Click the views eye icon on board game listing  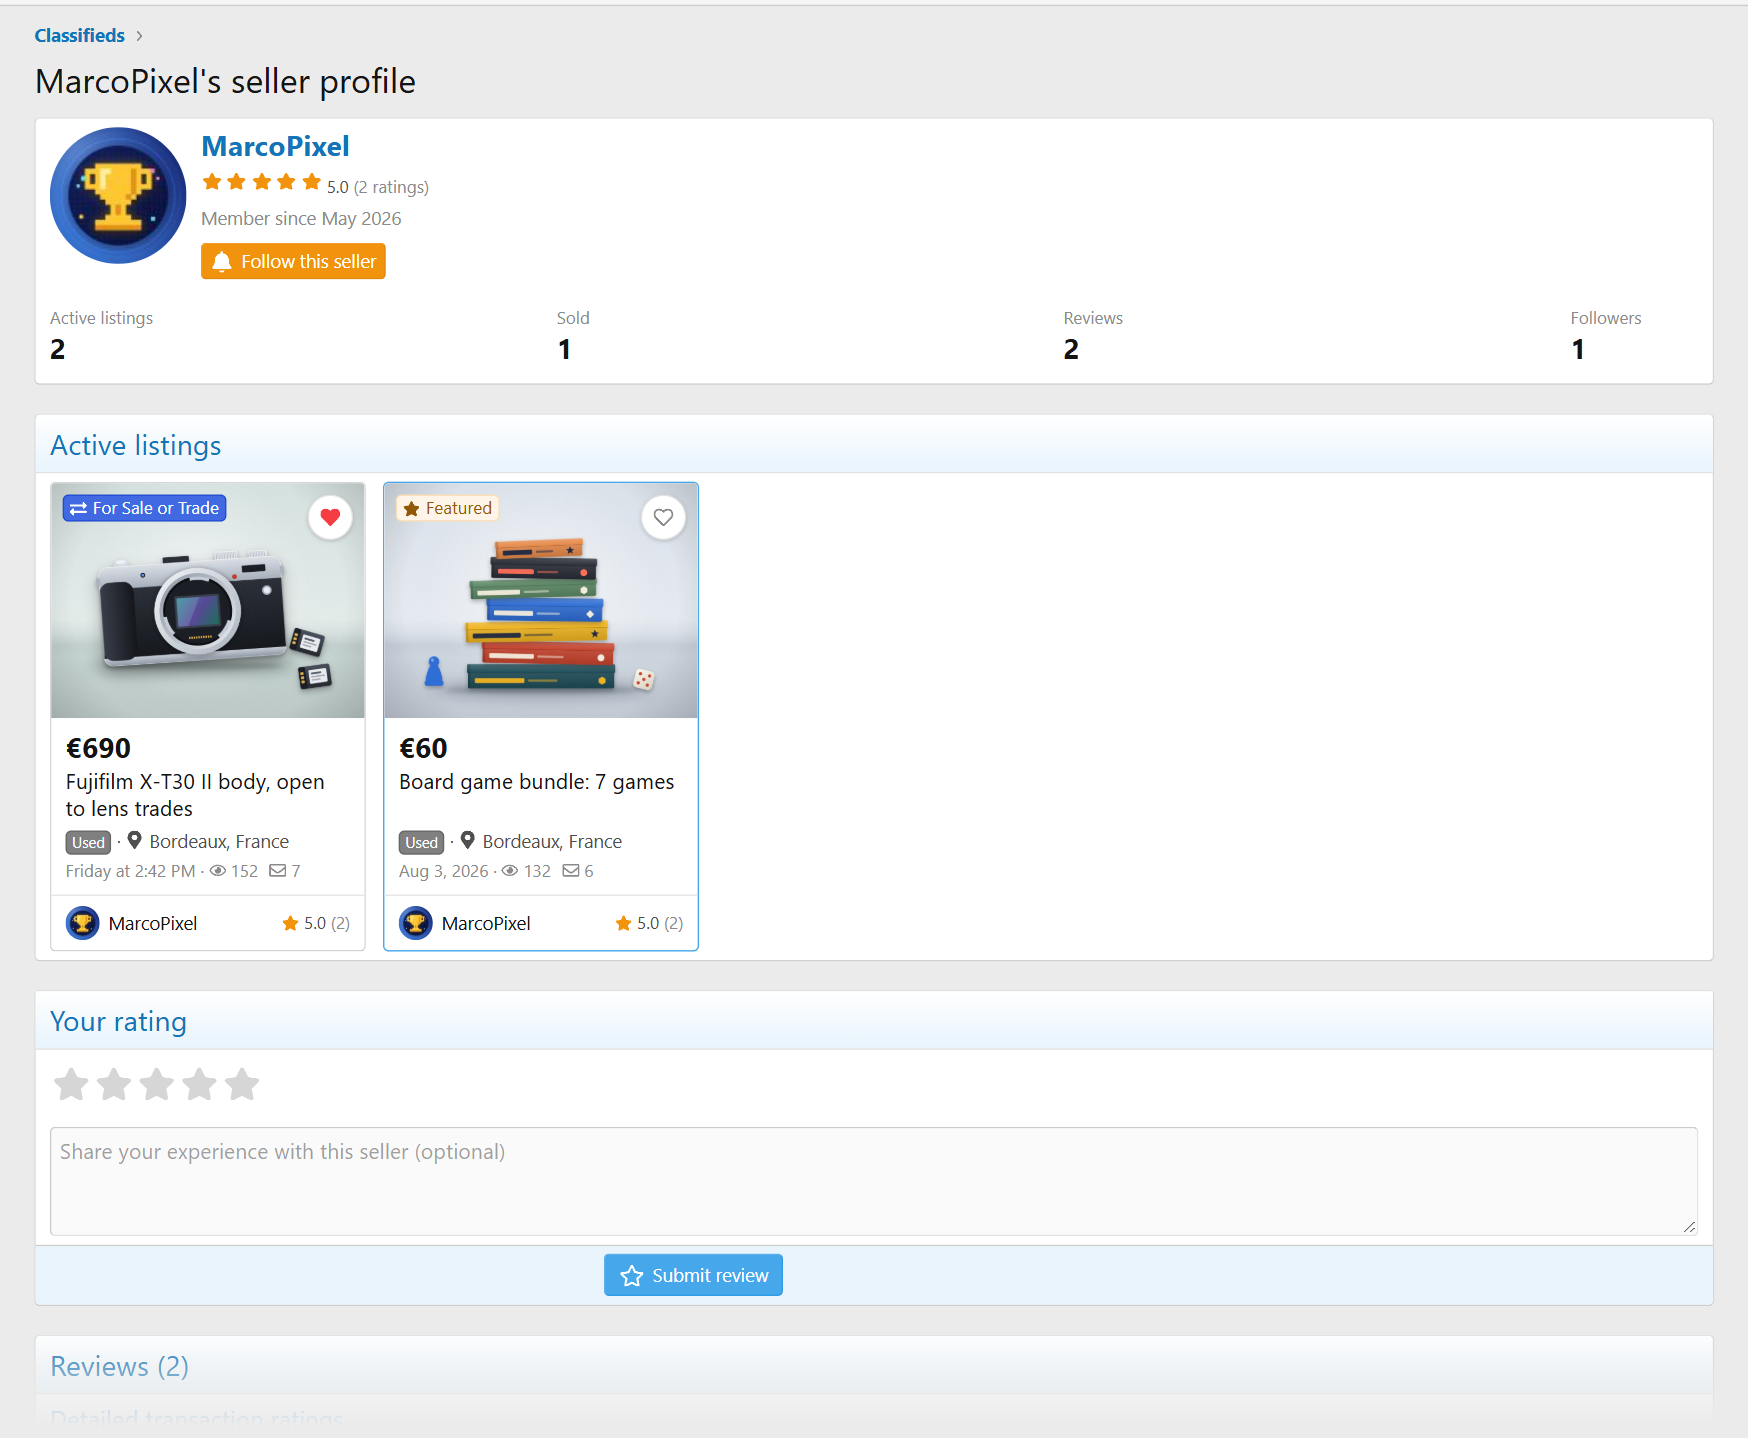pyautogui.click(x=510, y=871)
